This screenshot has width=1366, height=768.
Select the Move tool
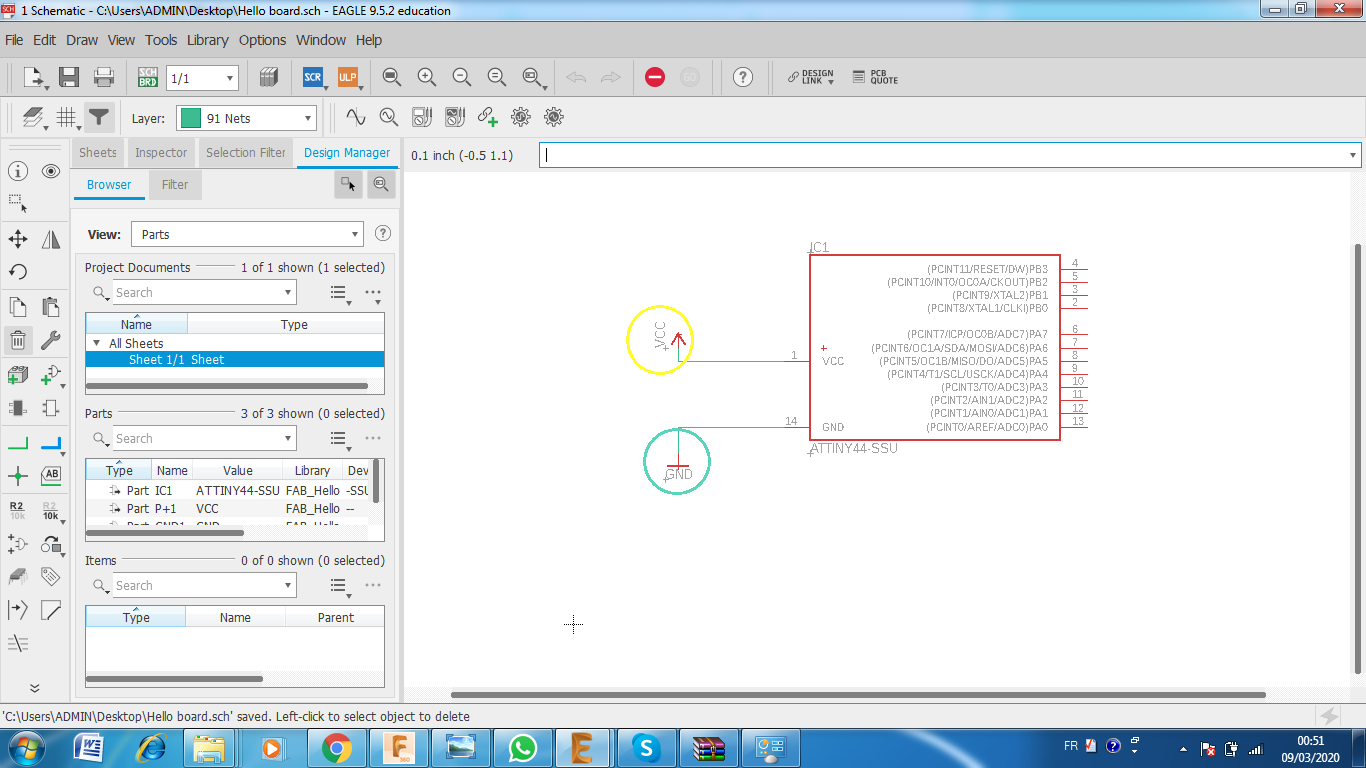tap(18, 239)
